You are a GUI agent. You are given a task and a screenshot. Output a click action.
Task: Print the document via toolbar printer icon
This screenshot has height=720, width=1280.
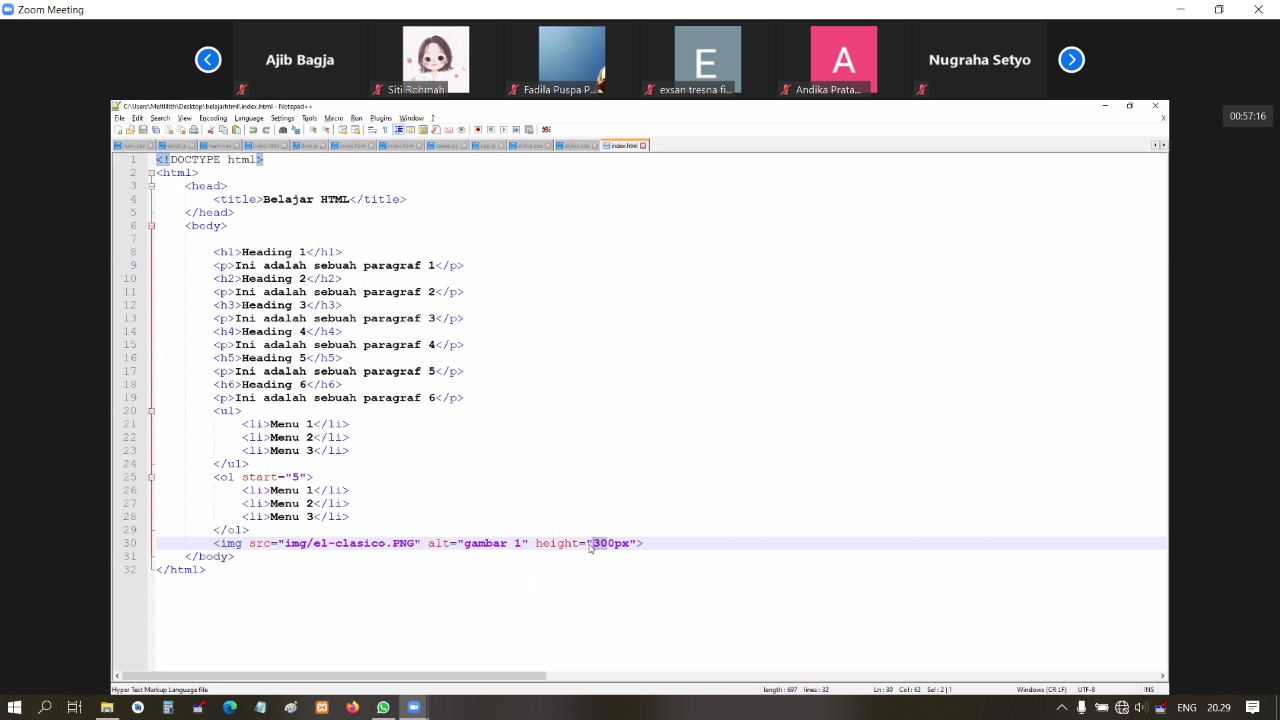click(194, 130)
